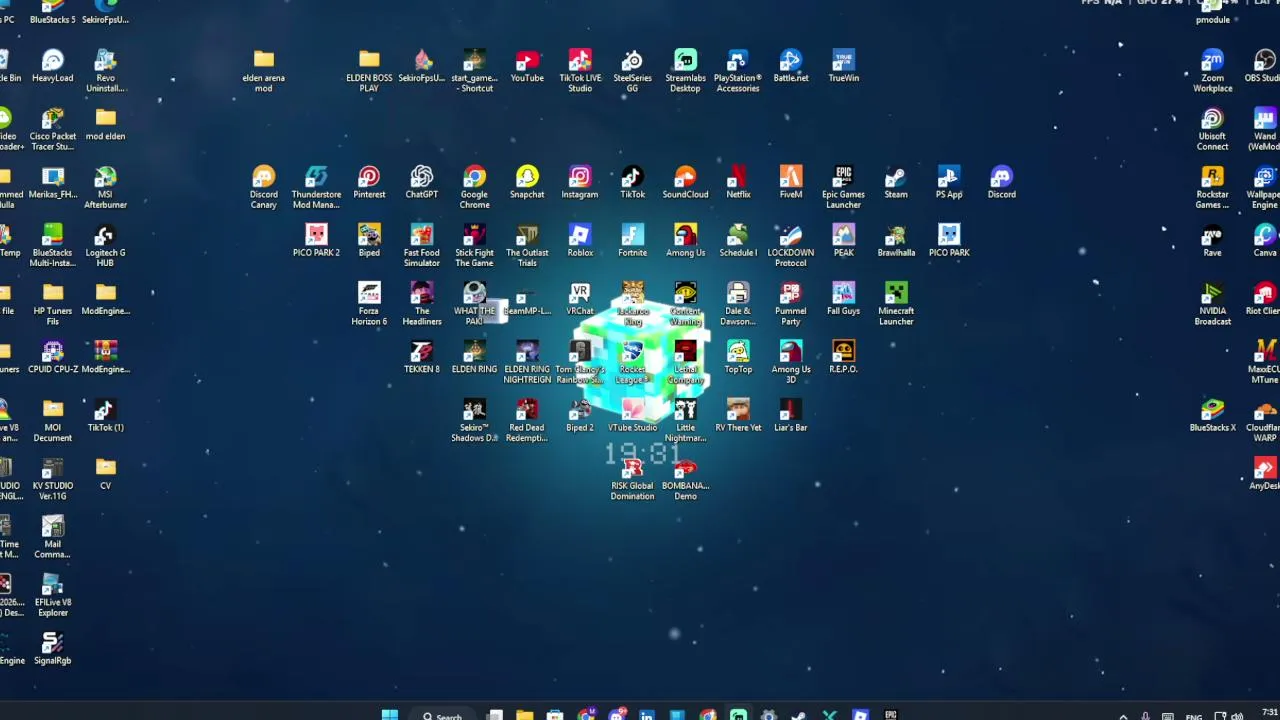Viewport: 1280px width, 720px height.
Task: Open Streamlabs Desktop shortcut
Action: [x=685, y=70]
